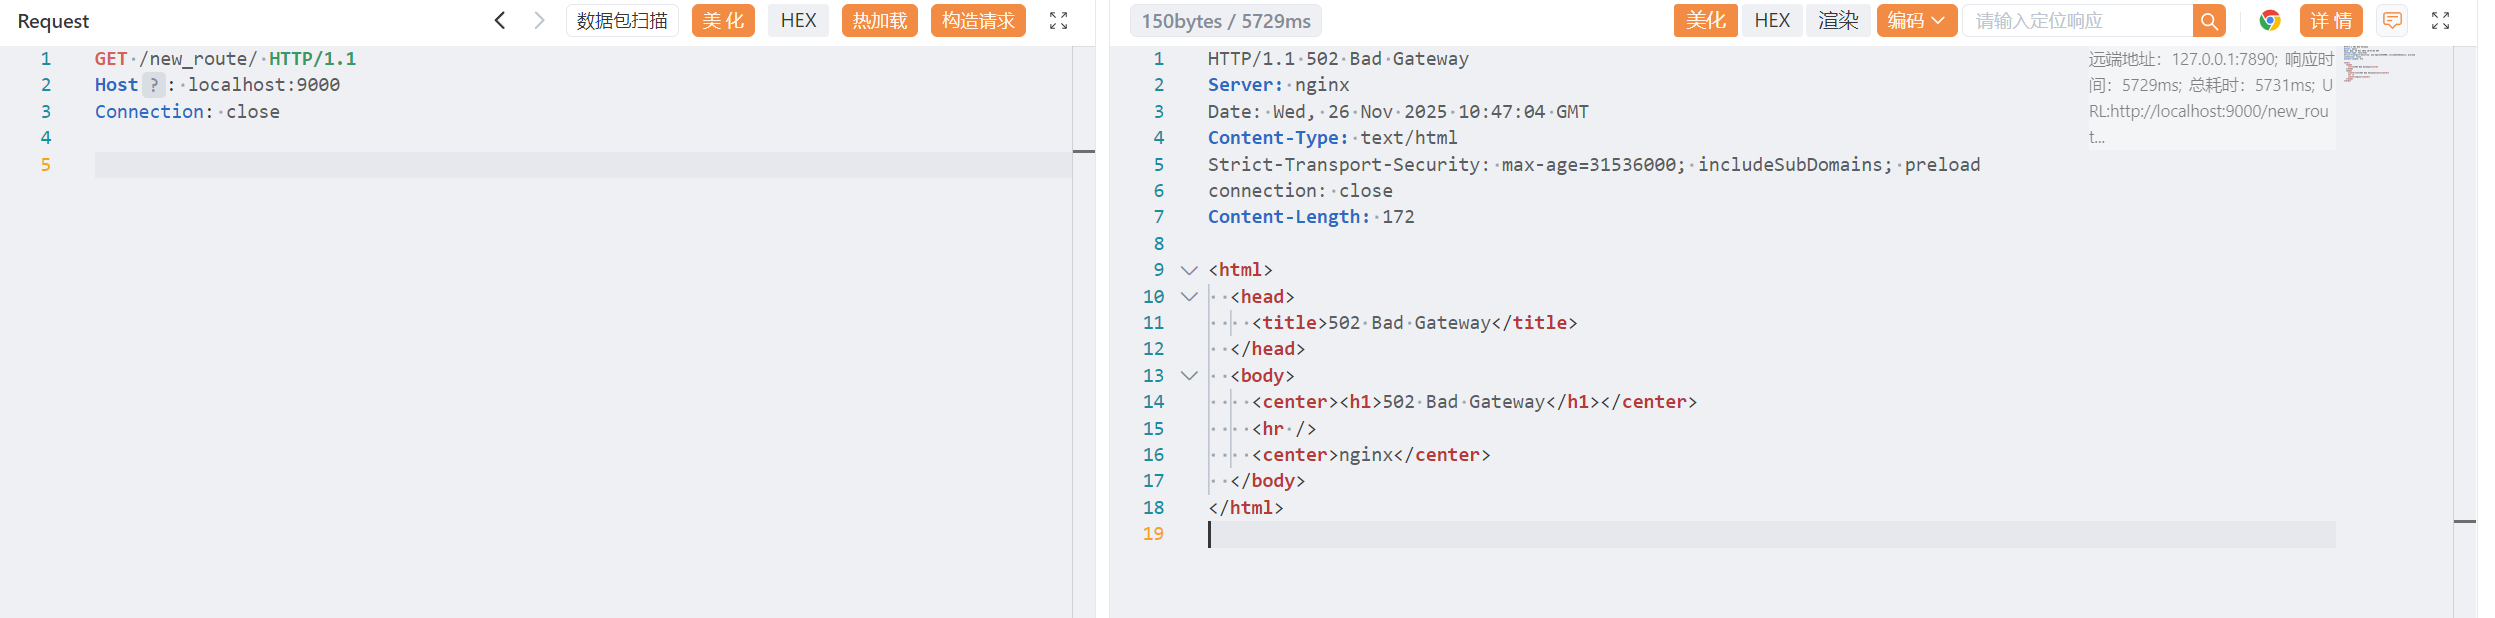Viewport: 2495px width, 618px height.
Task: Click the comment icon beside 详情
Action: point(2392,20)
